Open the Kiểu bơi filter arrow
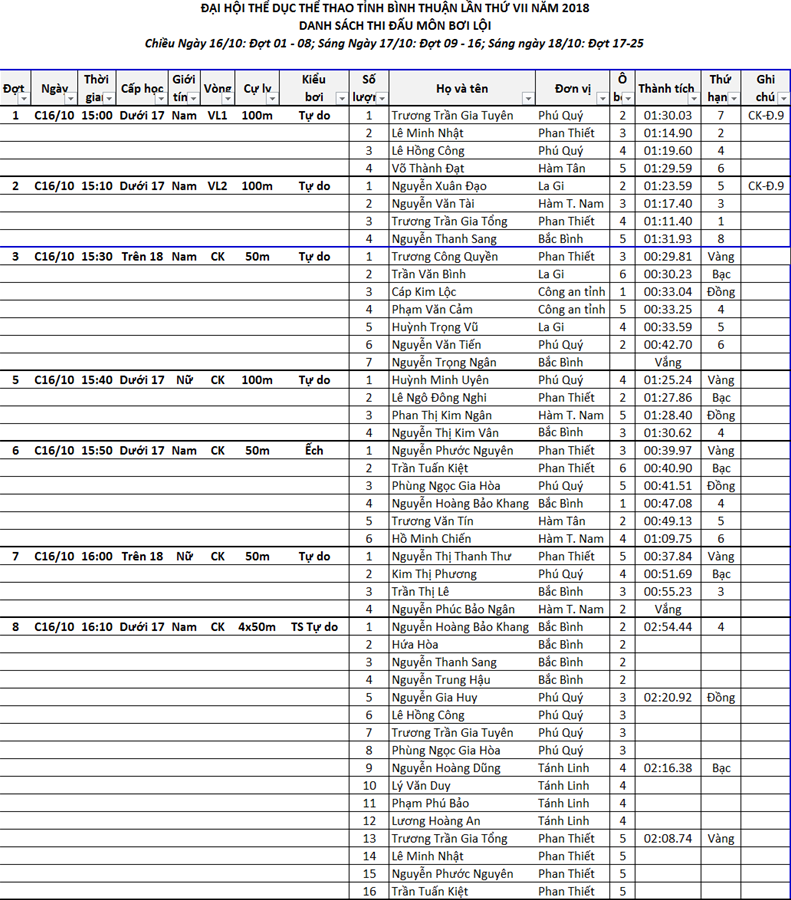 pyautogui.click(x=341, y=99)
